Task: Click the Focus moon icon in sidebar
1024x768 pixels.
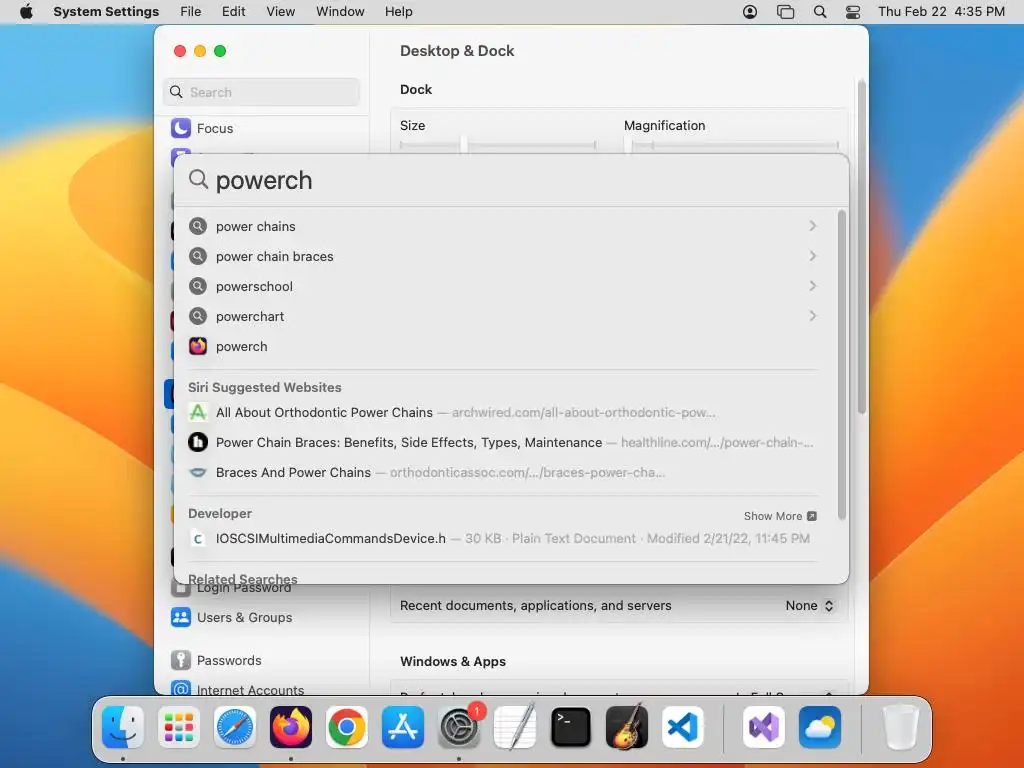Action: [181, 128]
